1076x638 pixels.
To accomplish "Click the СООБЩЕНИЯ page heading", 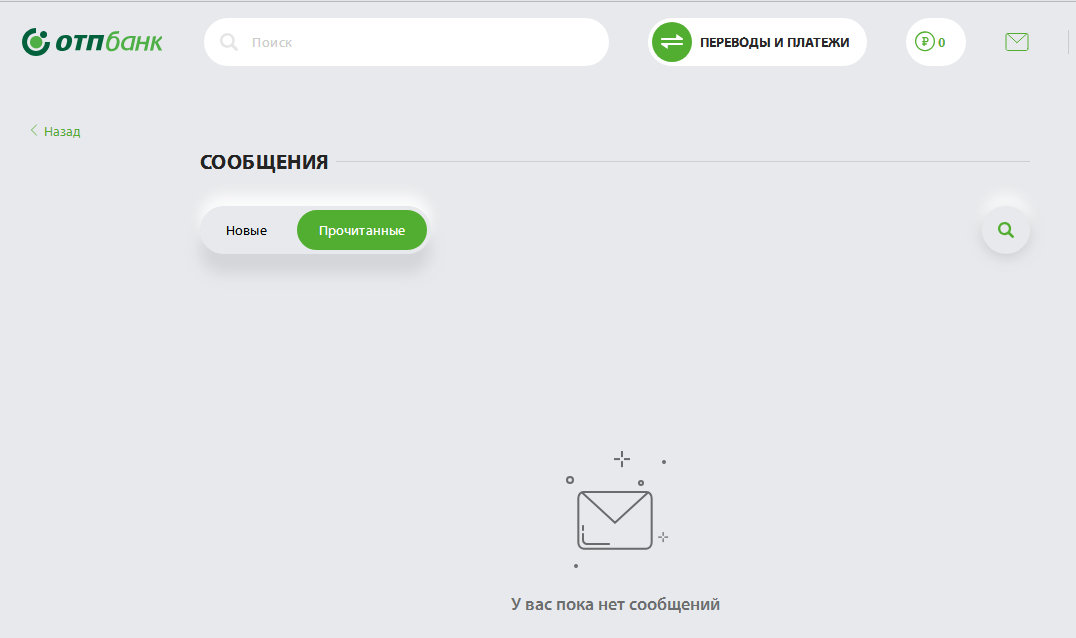I will click(264, 162).
